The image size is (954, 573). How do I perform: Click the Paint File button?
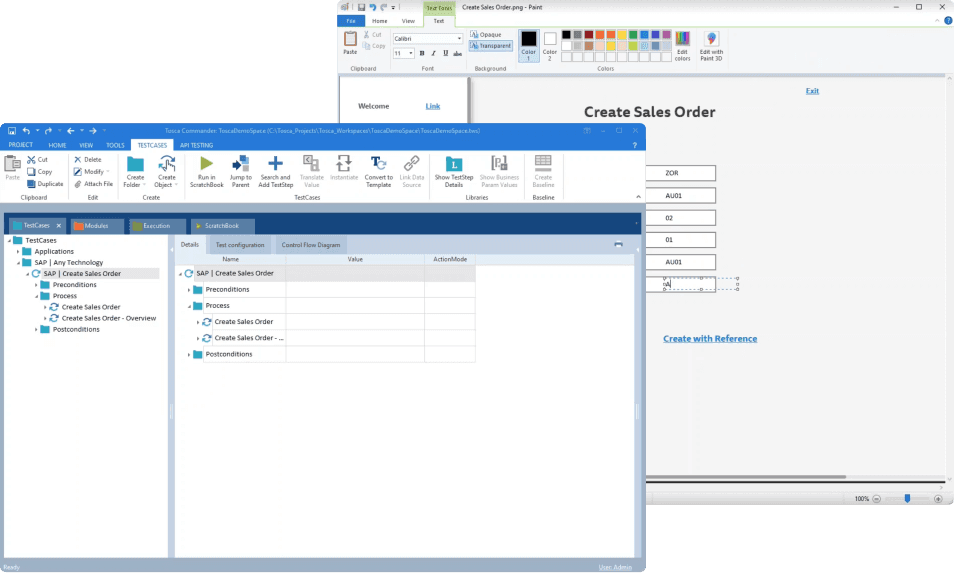pyautogui.click(x=351, y=21)
